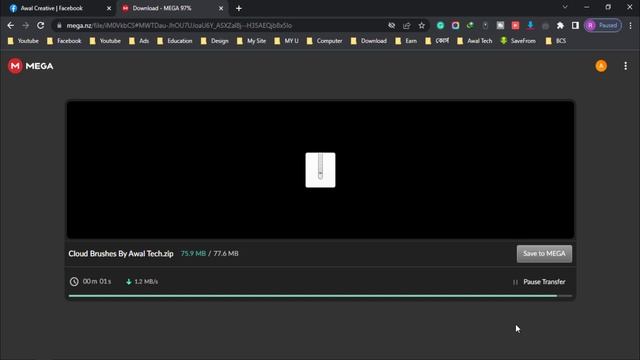Screen dimensions: 640x360
Task: Click the 75.9 MB downloaded text
Action: point(193,253)
